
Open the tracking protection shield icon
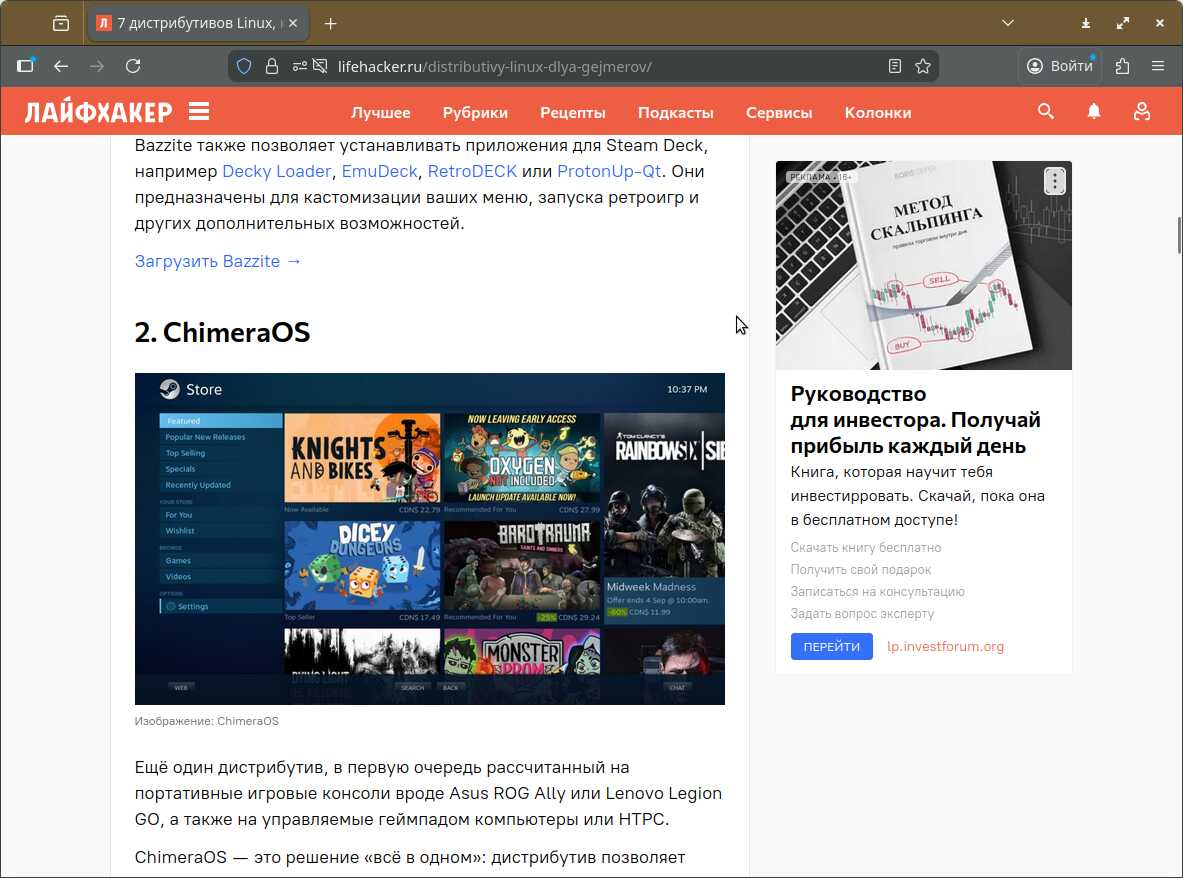(x=244, y=66)
